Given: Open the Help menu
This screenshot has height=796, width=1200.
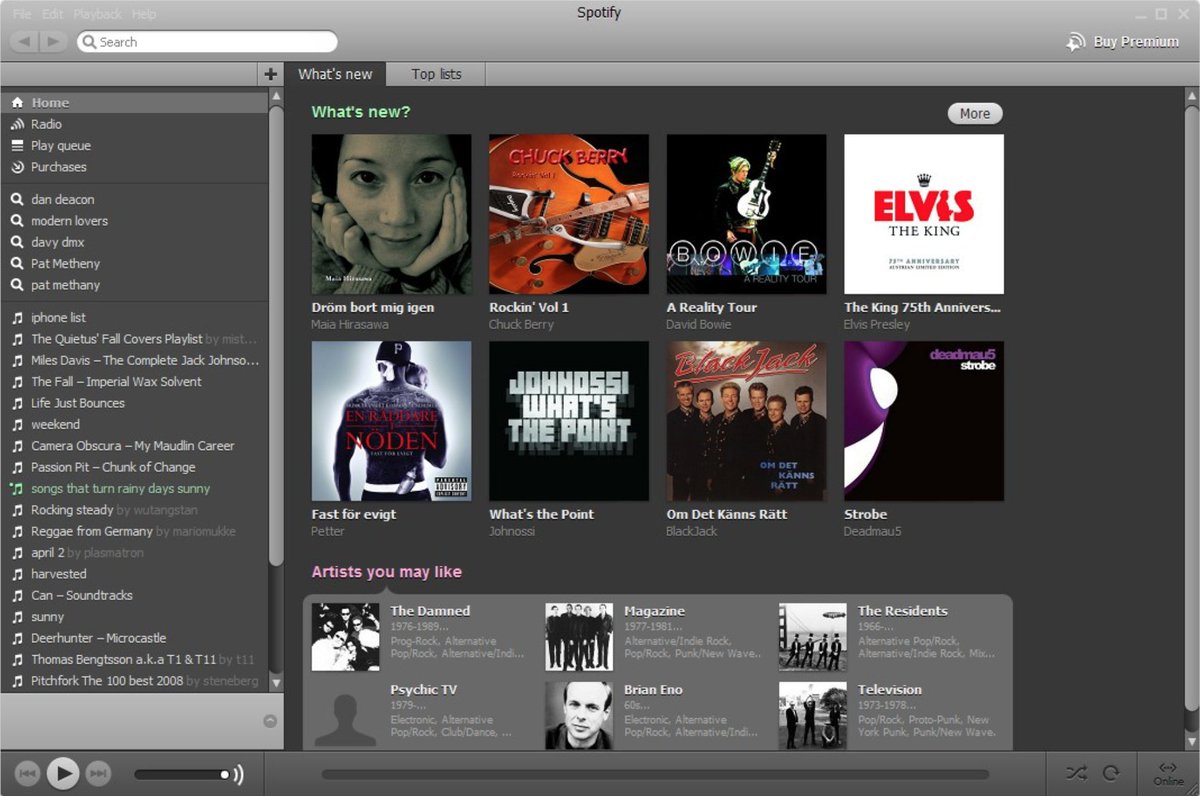Looking at the screenshot, I should pos(144,14).
